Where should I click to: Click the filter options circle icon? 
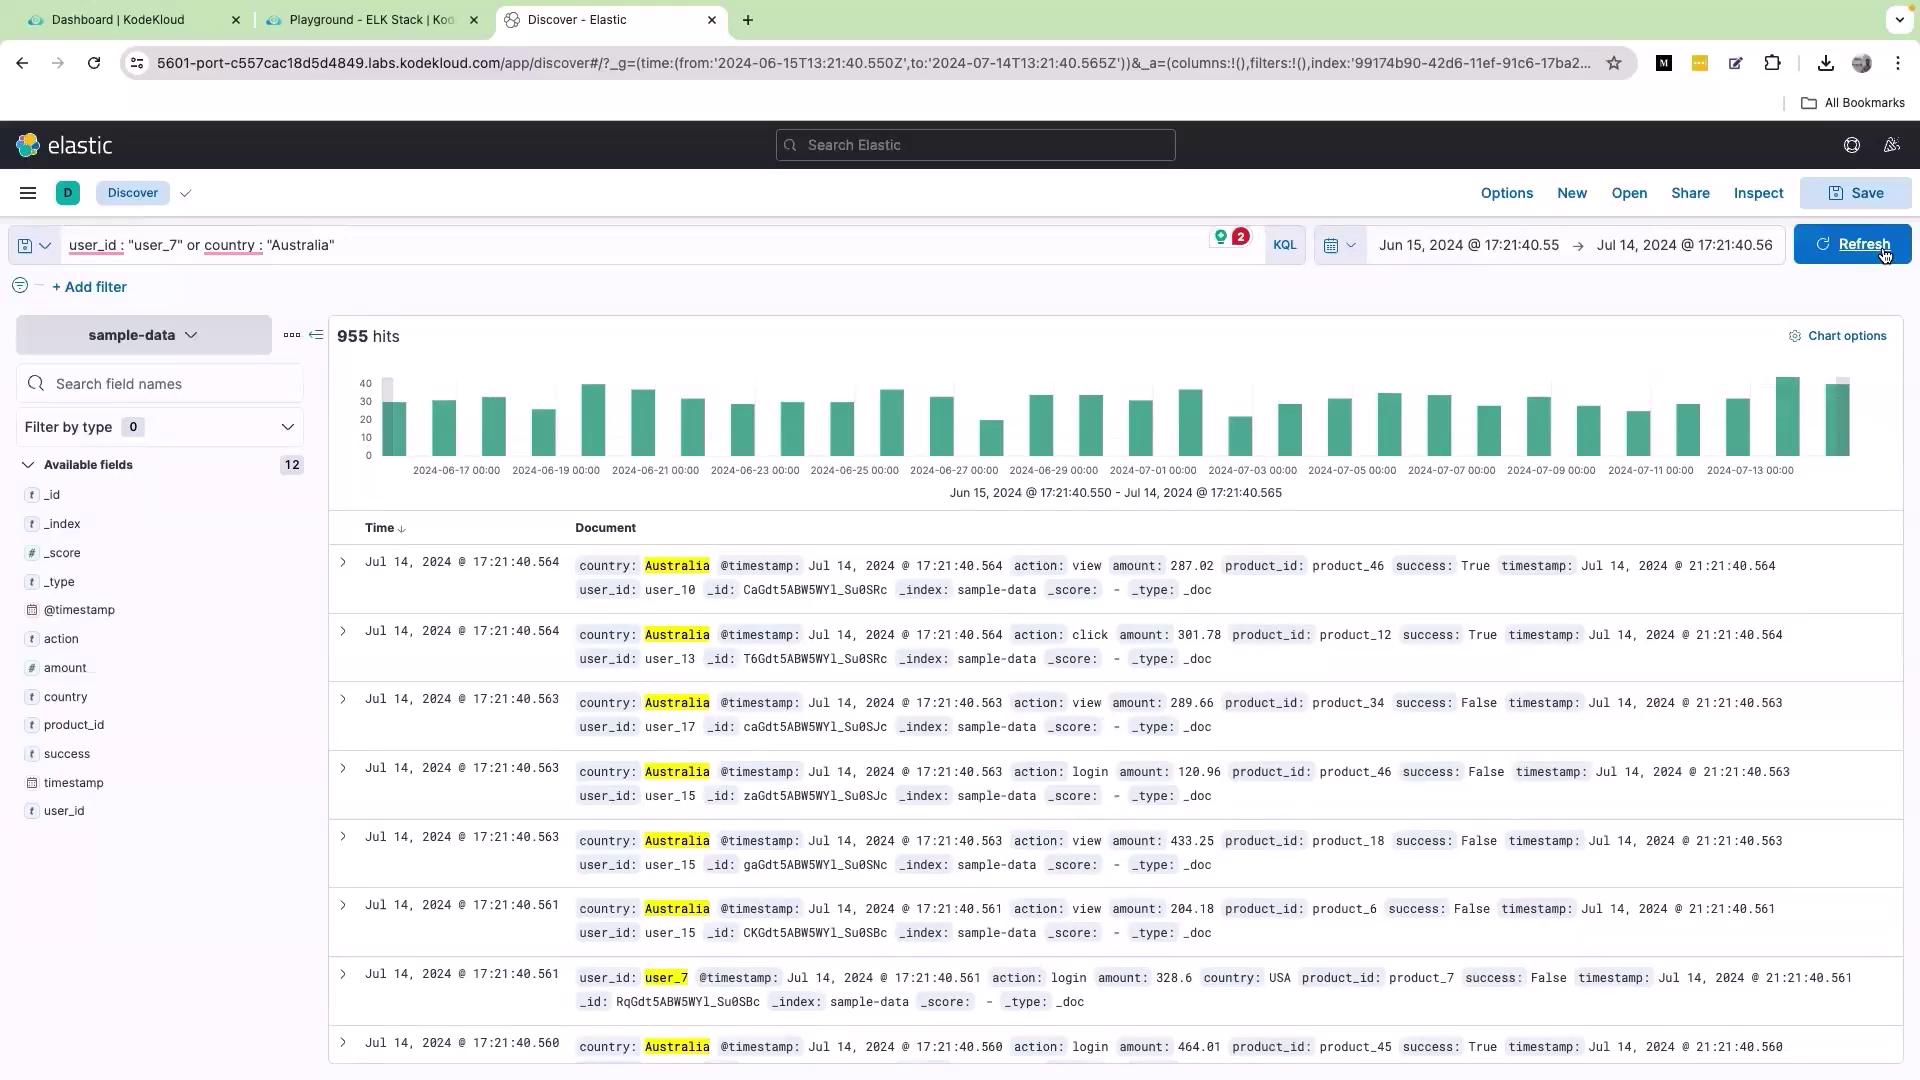(x=20, y=286)
